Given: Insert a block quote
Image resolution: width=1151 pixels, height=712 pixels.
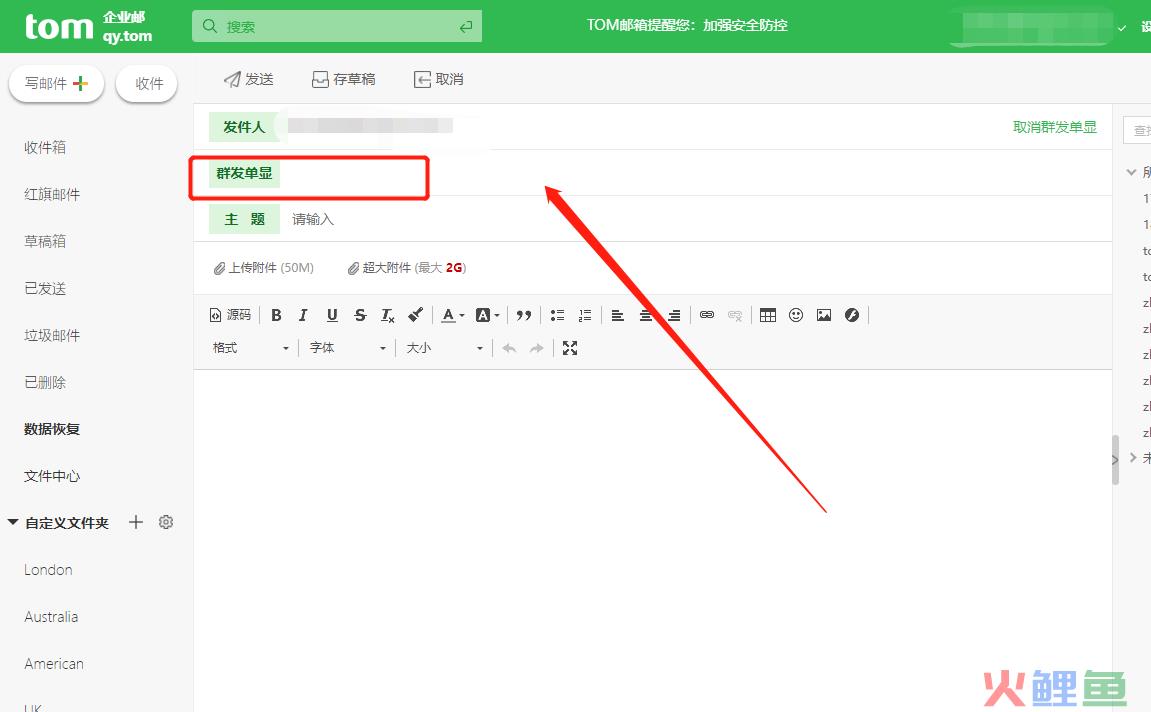Looking at the screenshot, I should tap(523, 315).
